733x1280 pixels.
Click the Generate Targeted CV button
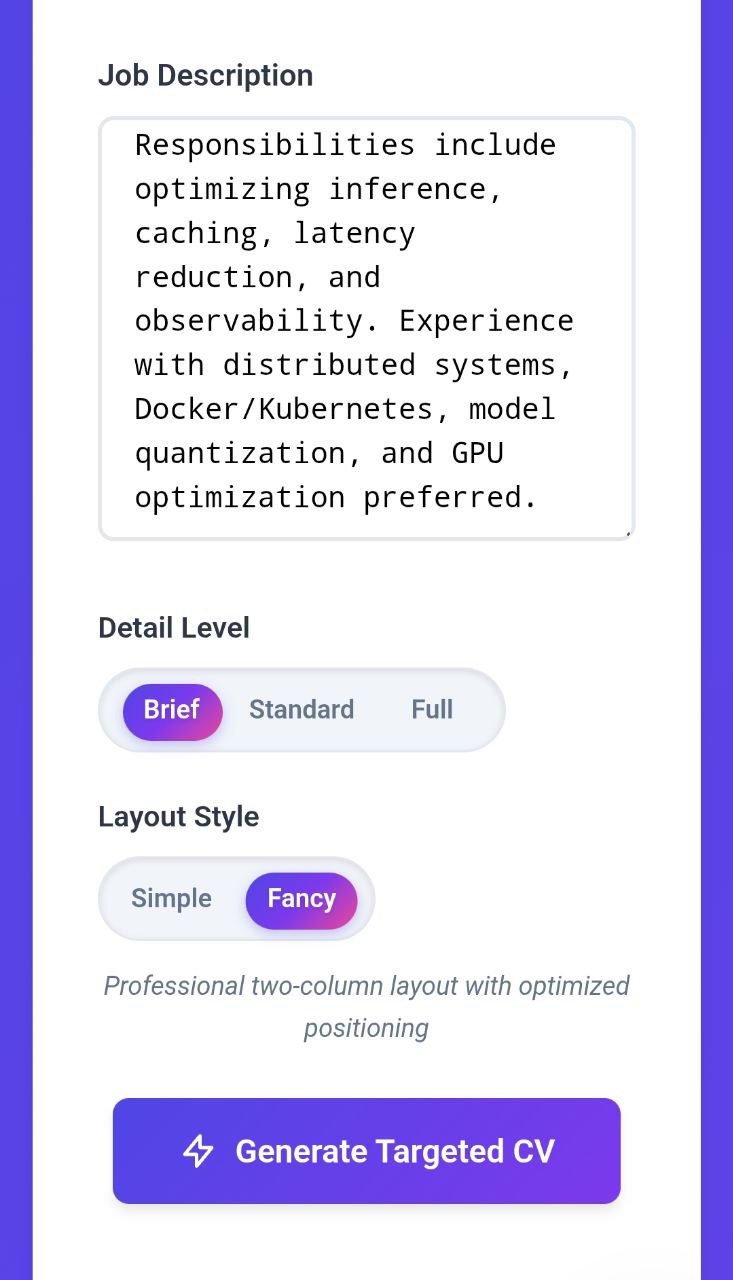coord(366,1151)
